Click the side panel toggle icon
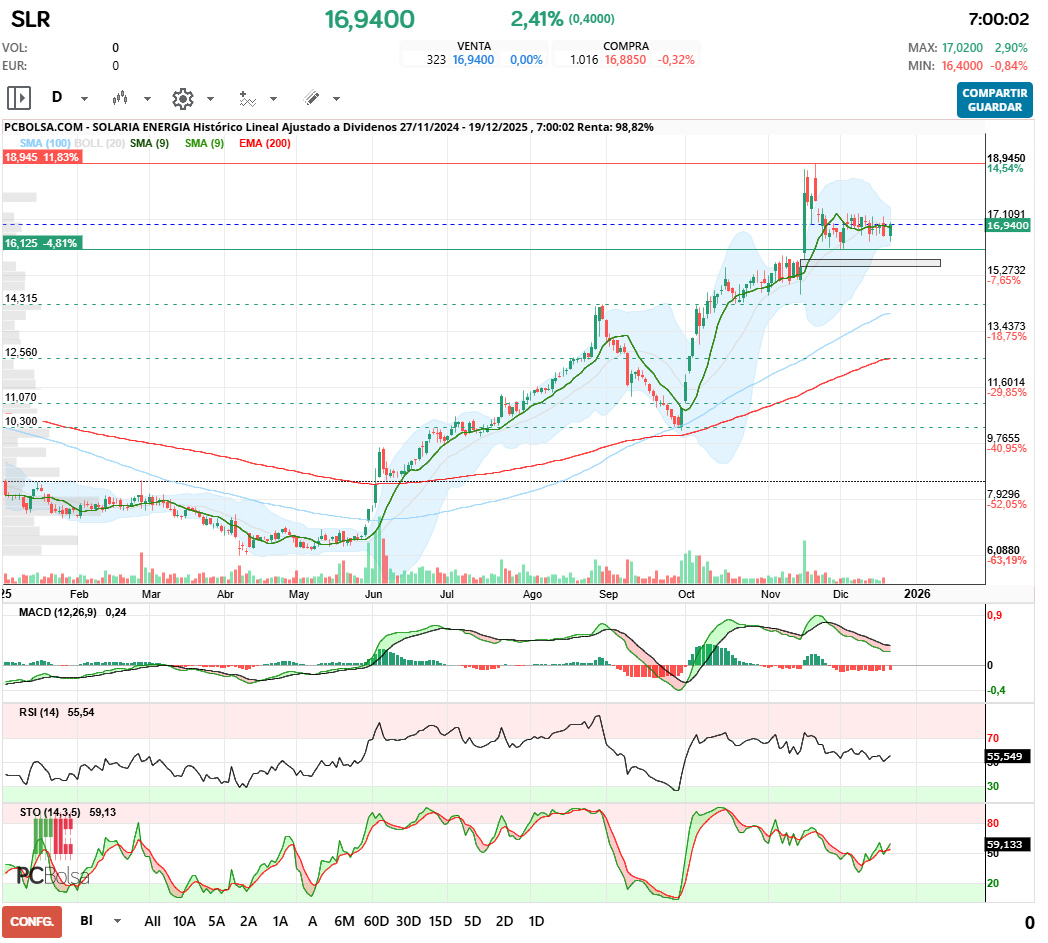The height and width of the screenshot is (943, 1048). point(19,98)
